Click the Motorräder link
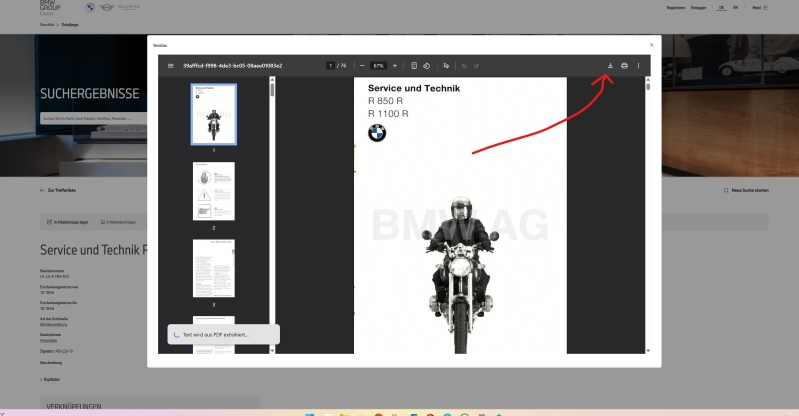 (x=48, y=341)
